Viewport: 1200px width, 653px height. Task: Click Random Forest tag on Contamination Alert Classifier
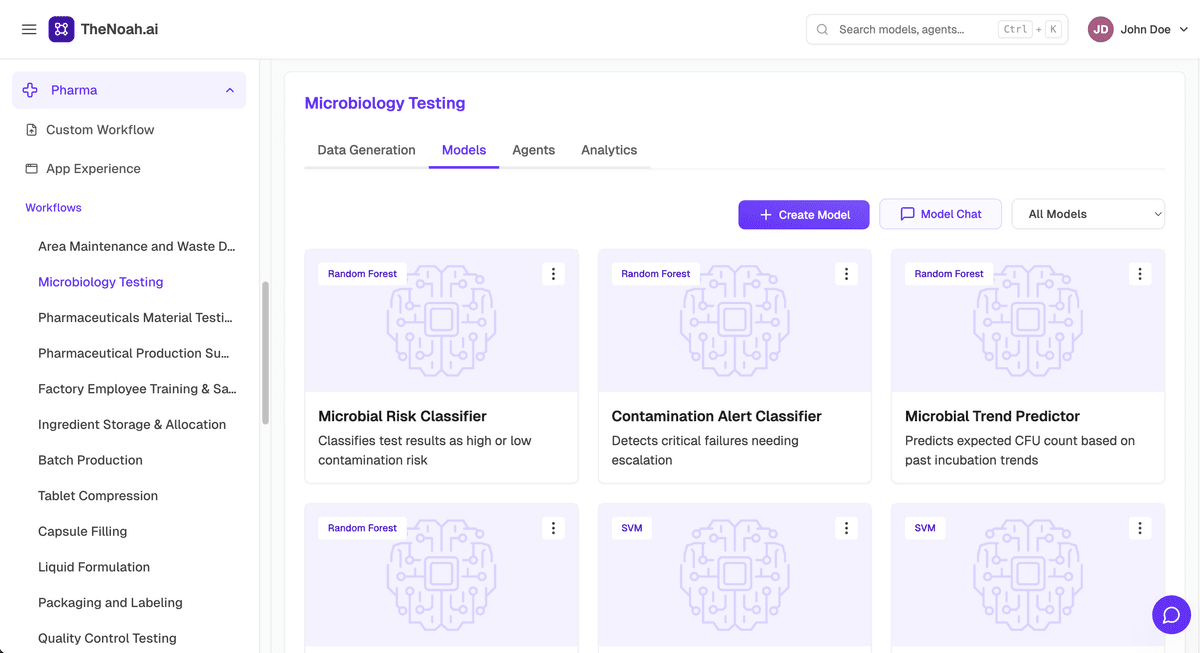[x=656, y=273]
